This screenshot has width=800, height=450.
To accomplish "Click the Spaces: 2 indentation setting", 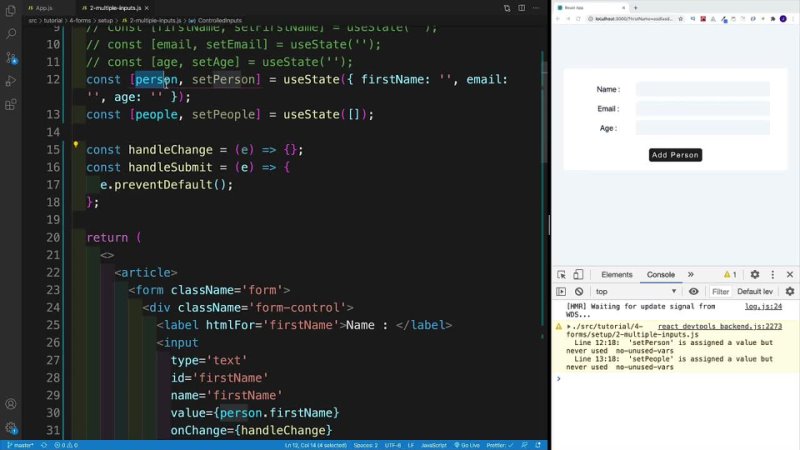I will [366, 445].
